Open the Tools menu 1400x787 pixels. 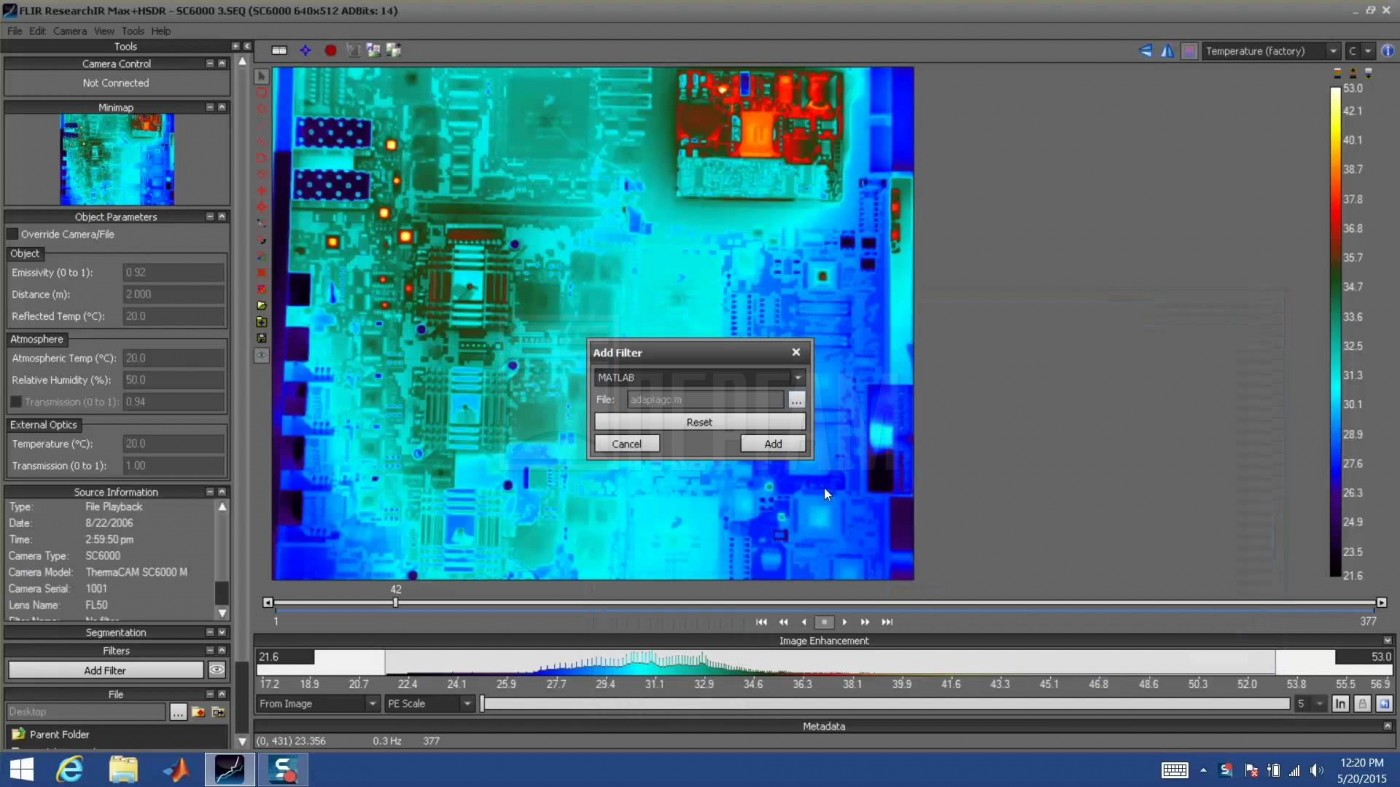pyautogui.click(x=133, y=31)
